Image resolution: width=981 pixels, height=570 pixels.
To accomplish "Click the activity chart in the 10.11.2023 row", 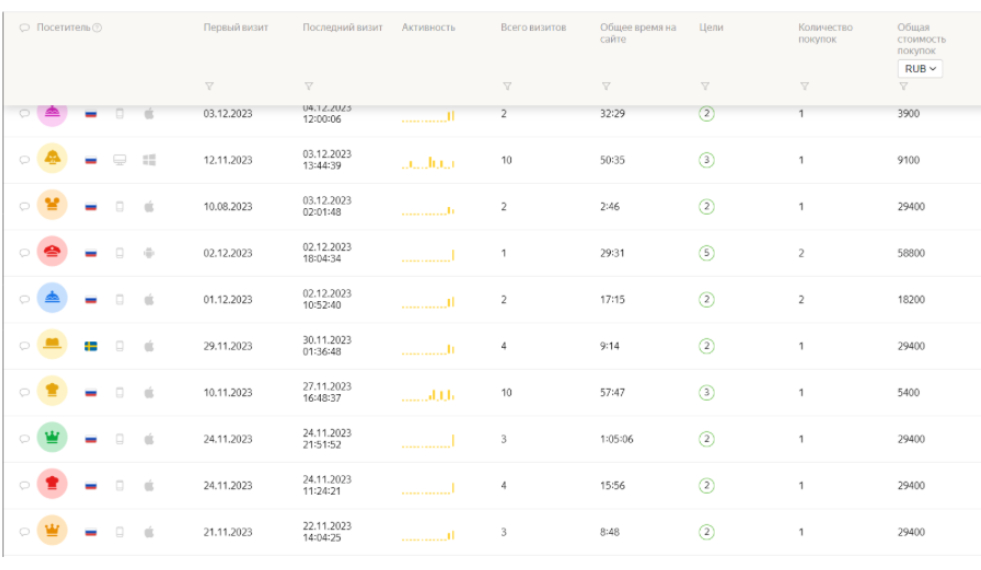I will (x=428, y=394).
